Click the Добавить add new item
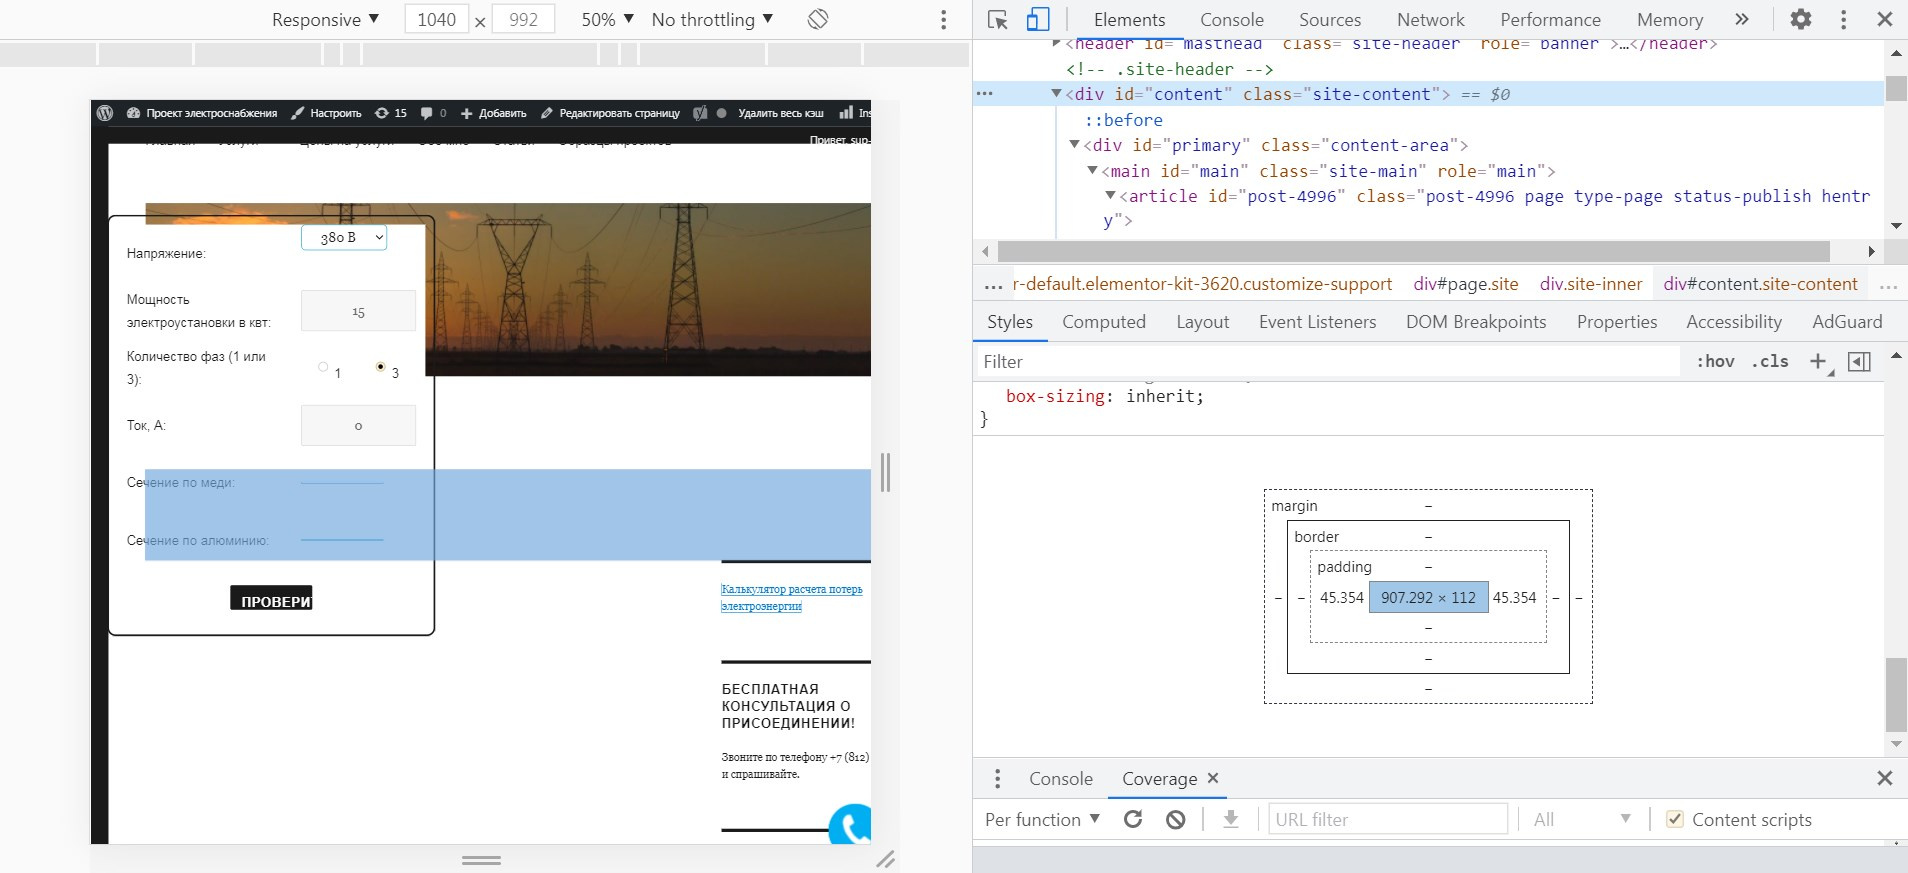 [494, 113]
